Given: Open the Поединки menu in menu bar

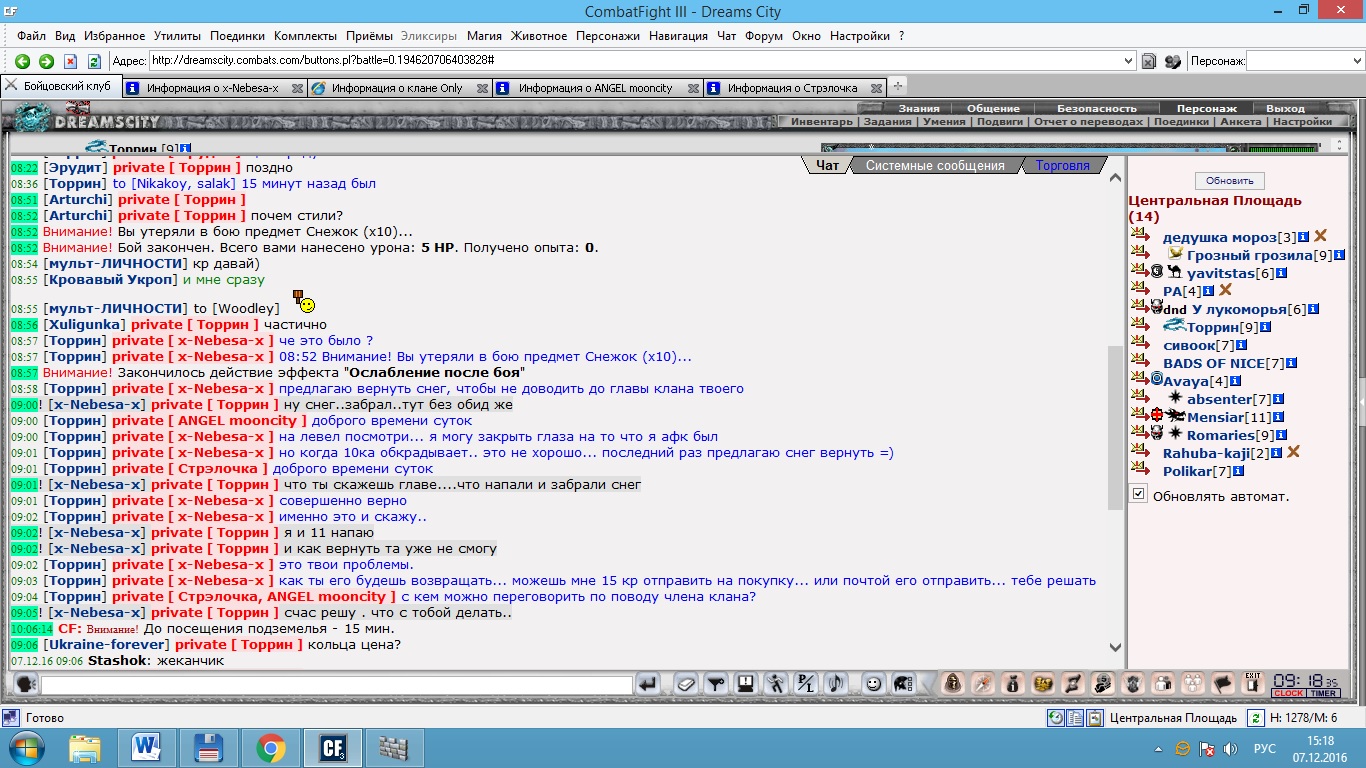Looking at the screenshot, I should [237, 35].
